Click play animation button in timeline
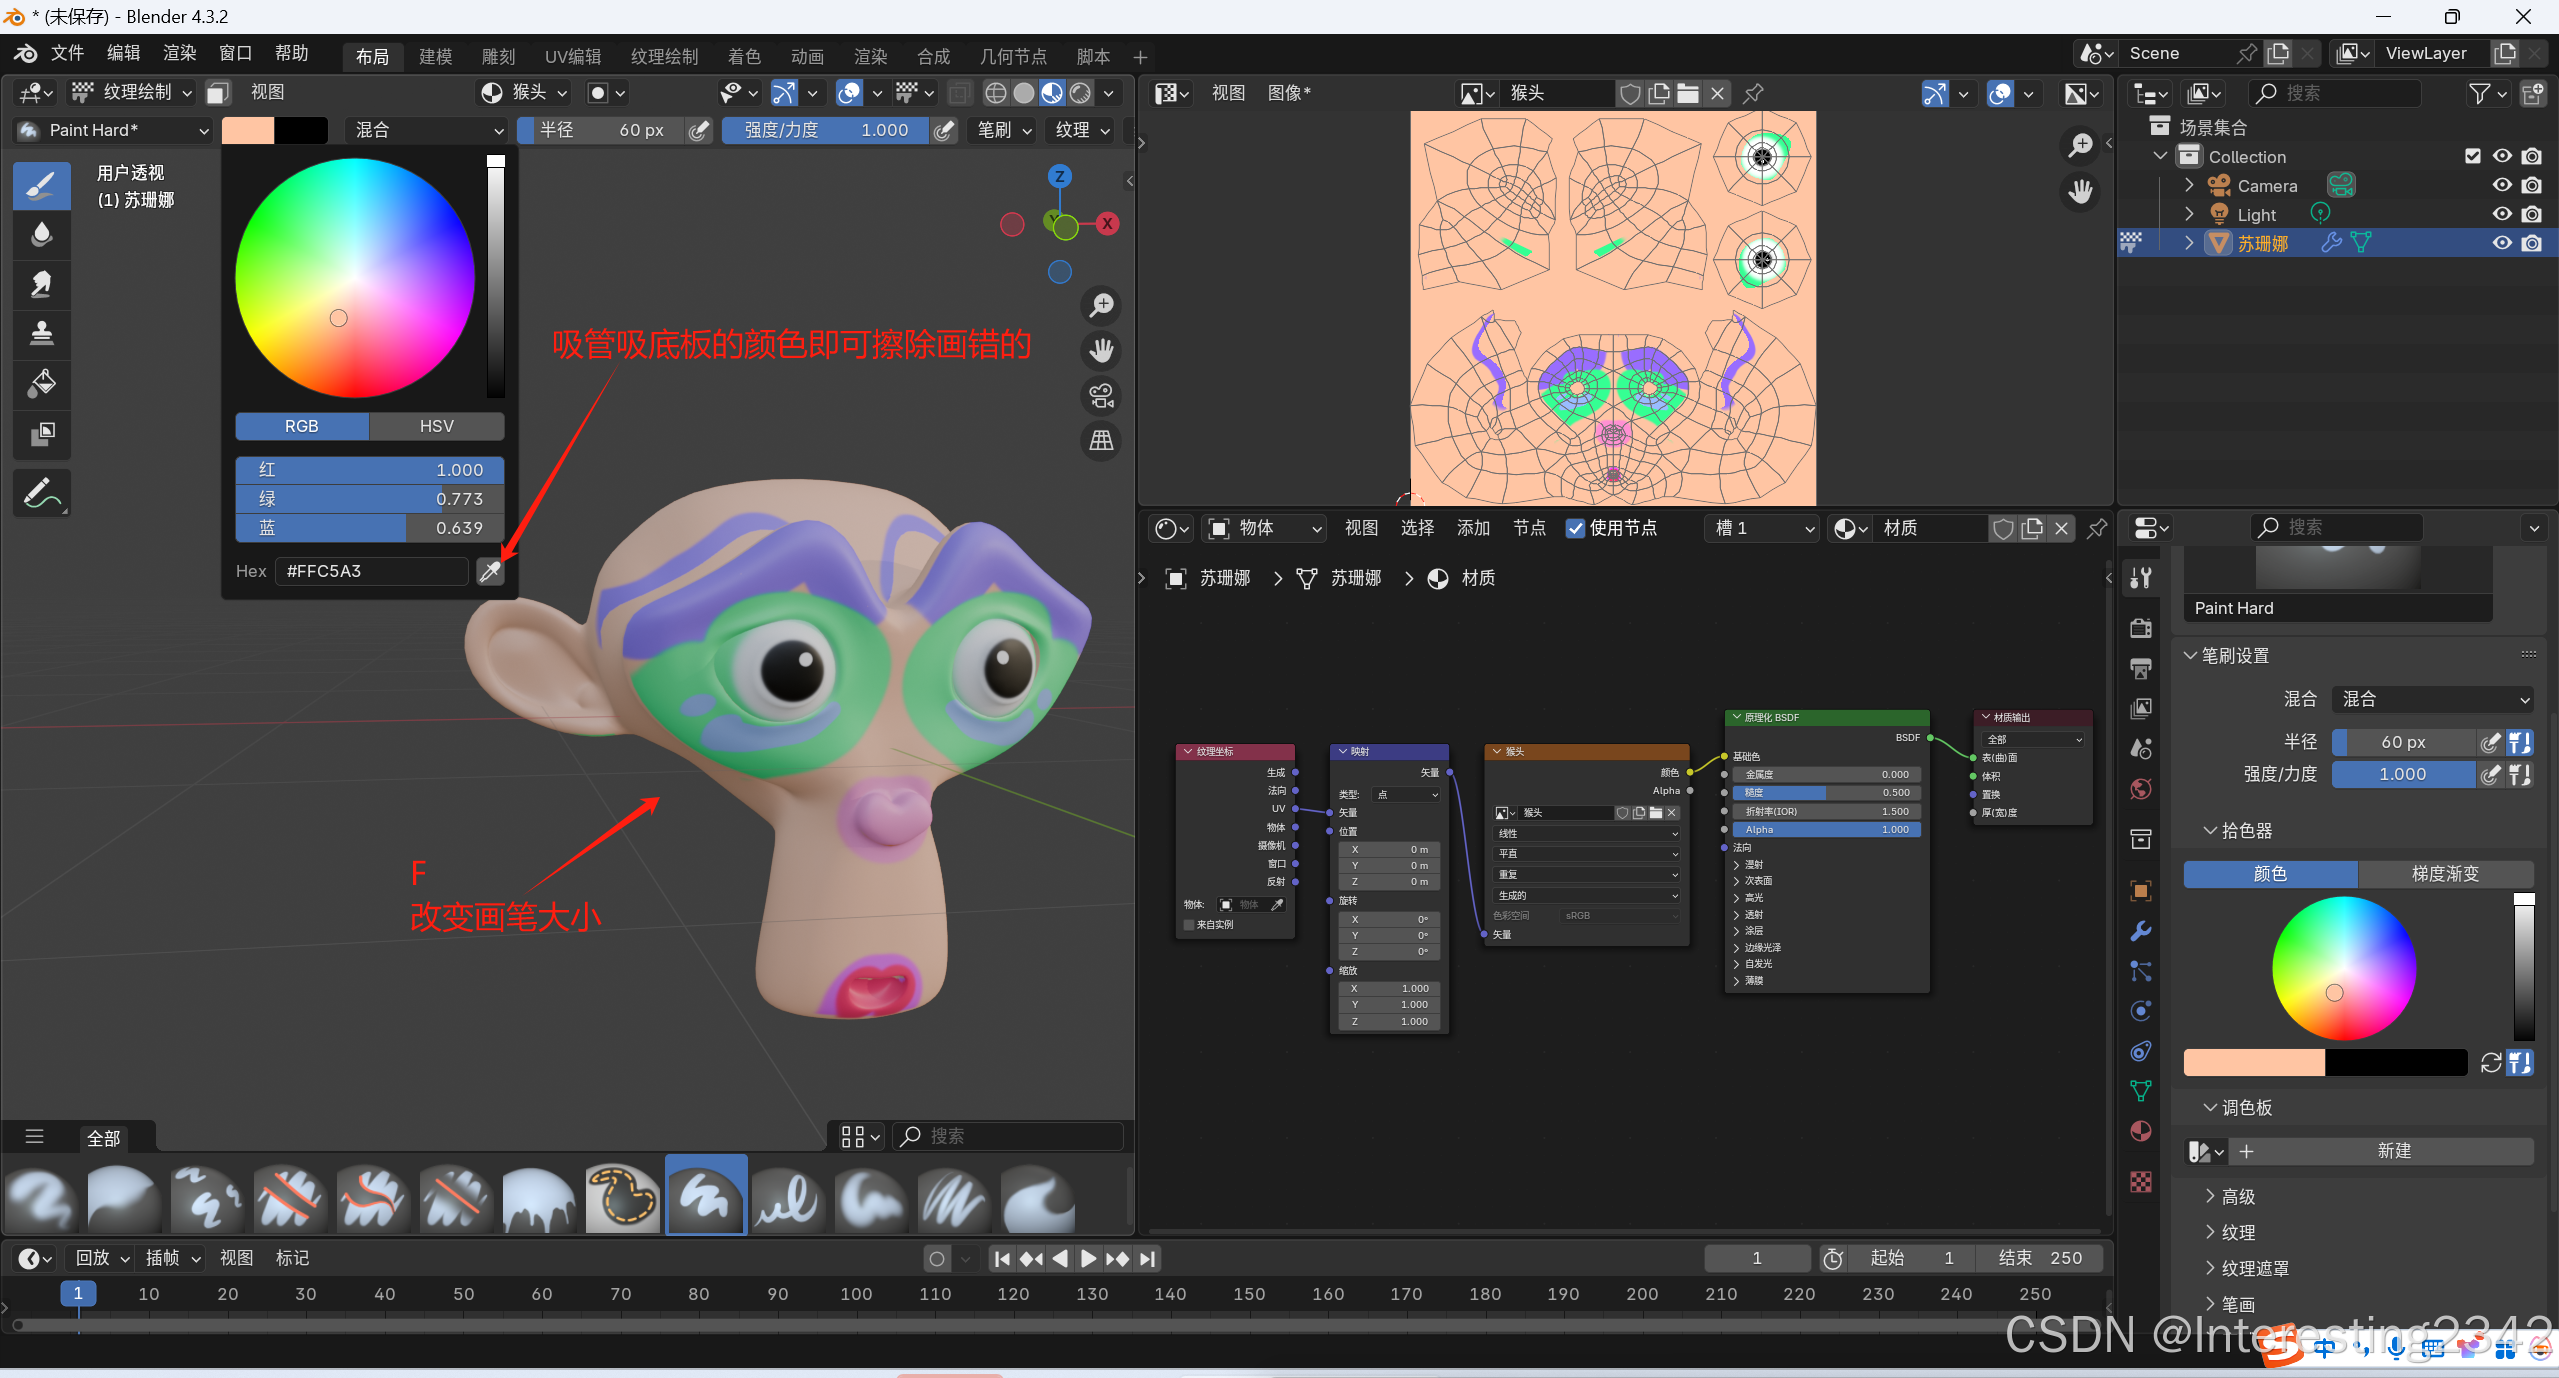 point(1089,1259)
